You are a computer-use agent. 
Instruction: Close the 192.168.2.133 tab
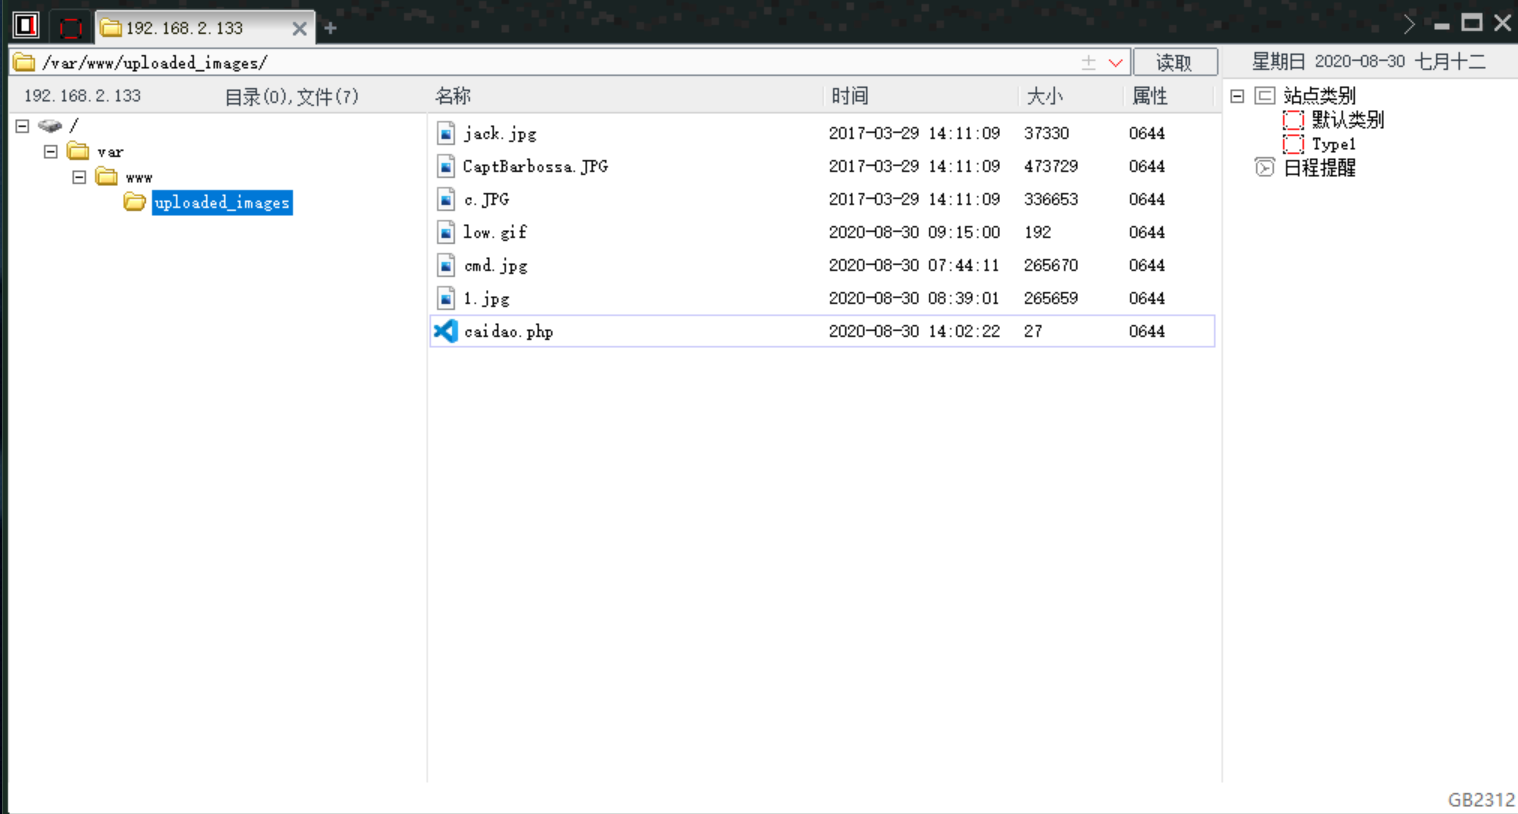click(x=299, y=29)
